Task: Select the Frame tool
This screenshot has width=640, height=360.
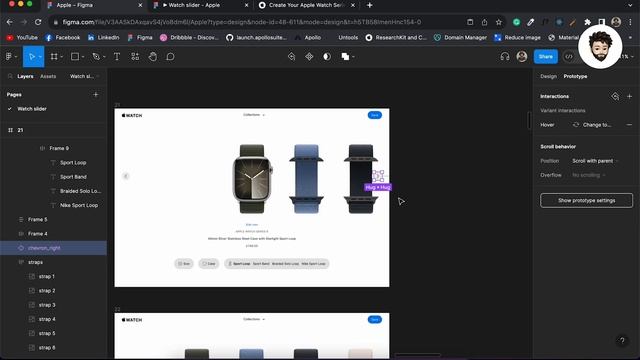Action: tap(54, 57)
